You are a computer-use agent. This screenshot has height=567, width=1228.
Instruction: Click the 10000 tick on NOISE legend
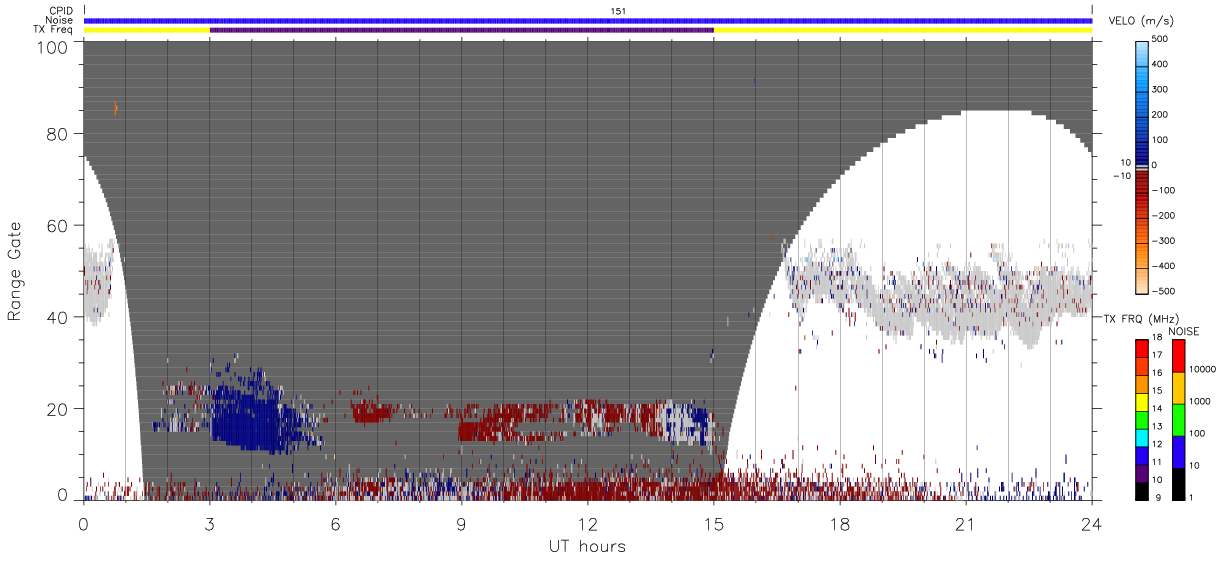(1202, 369)
